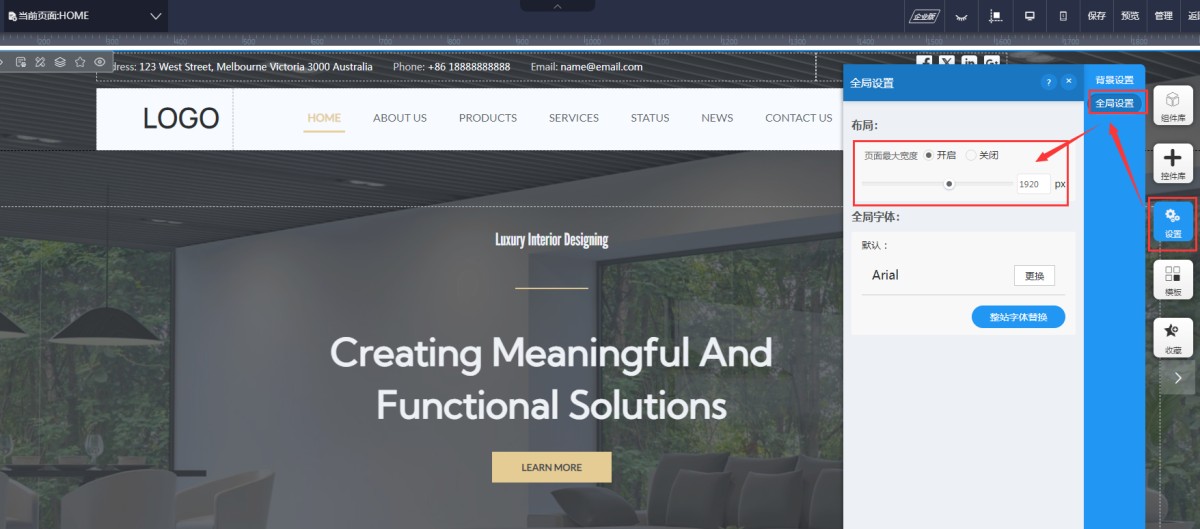Open the 当前页面:HOME page dropdown
This screenshot has height=529, width=1200.
pyautogui.click(x=85, y=16)
